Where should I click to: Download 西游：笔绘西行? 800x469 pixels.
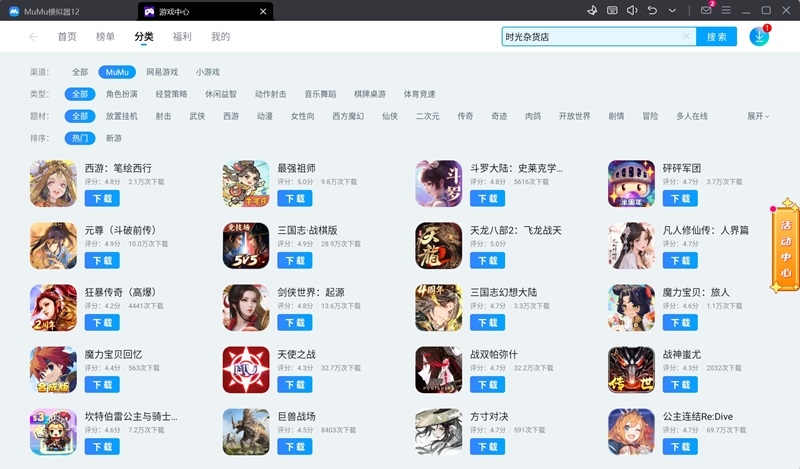(x=102, y=199)
